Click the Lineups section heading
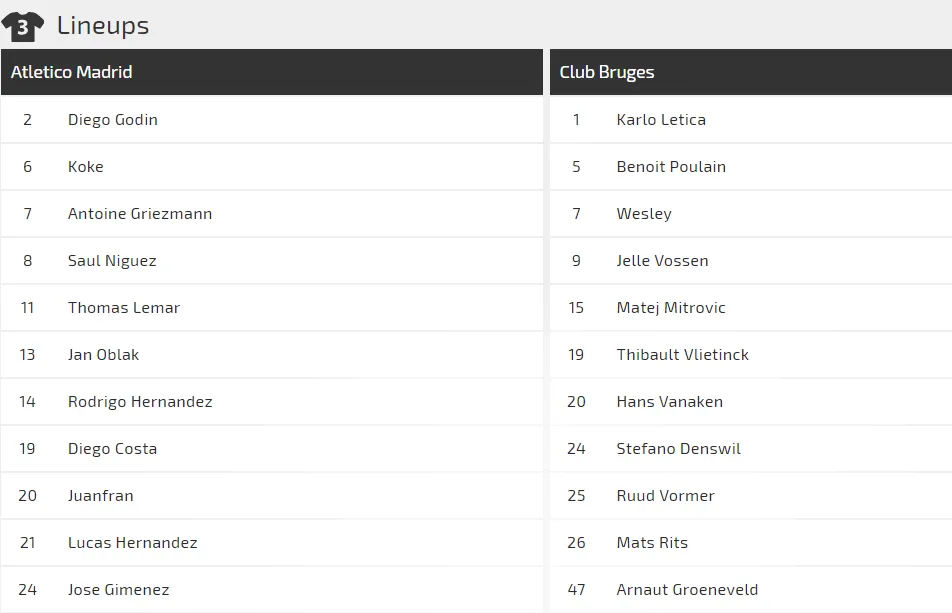The width and height of the screenshot is (952, 613). click(x=103, y=25)
